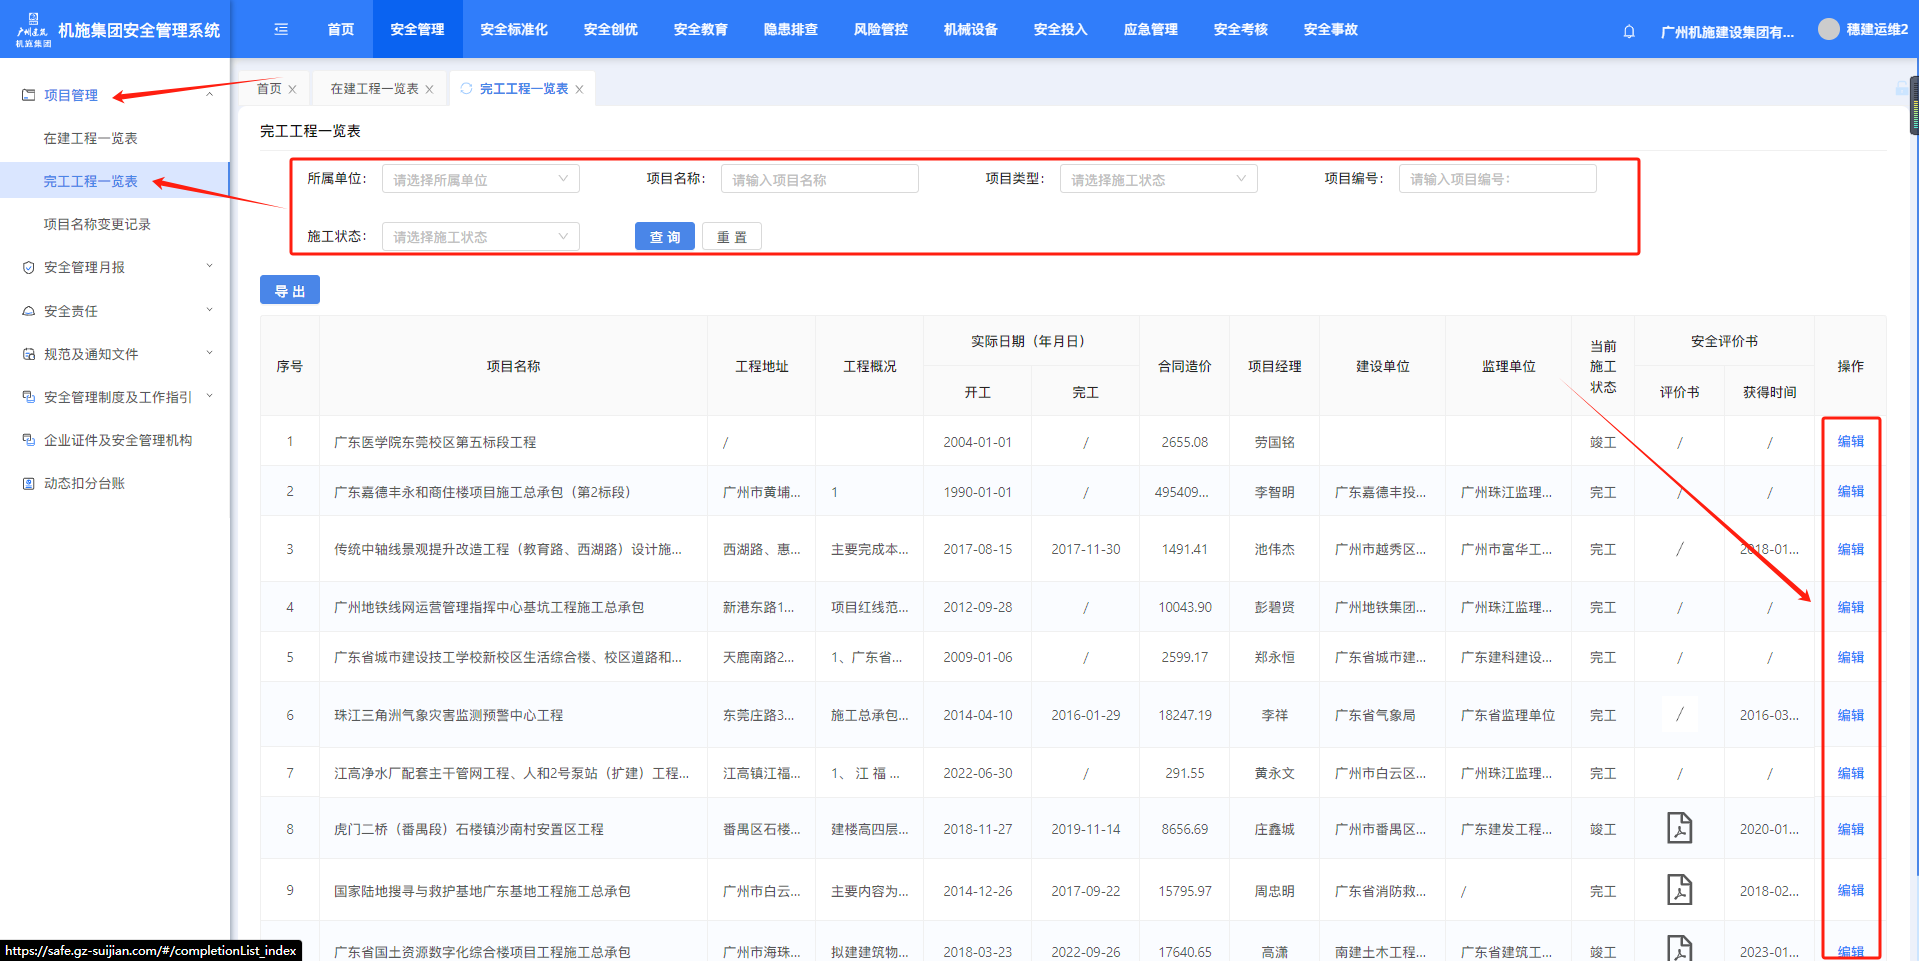Switch to the 安全教育 top menu
Screen dimensions: 1919x961
[x=700, y=29]
